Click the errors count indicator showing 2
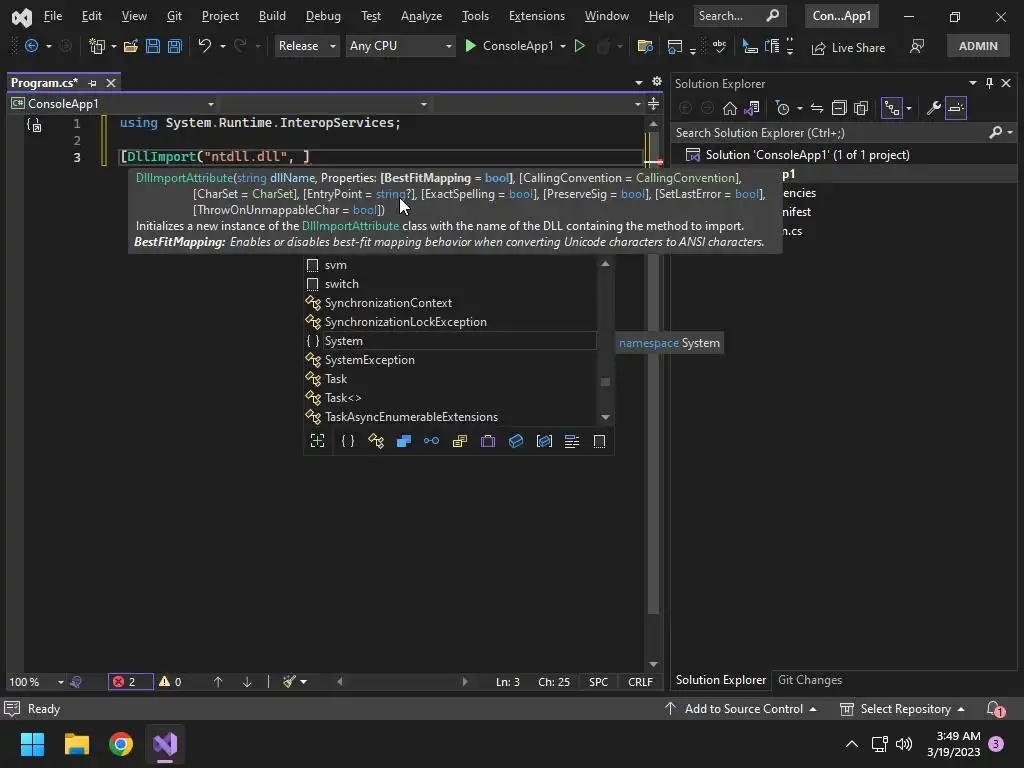1024x768 pixels. tap(131, 682)
